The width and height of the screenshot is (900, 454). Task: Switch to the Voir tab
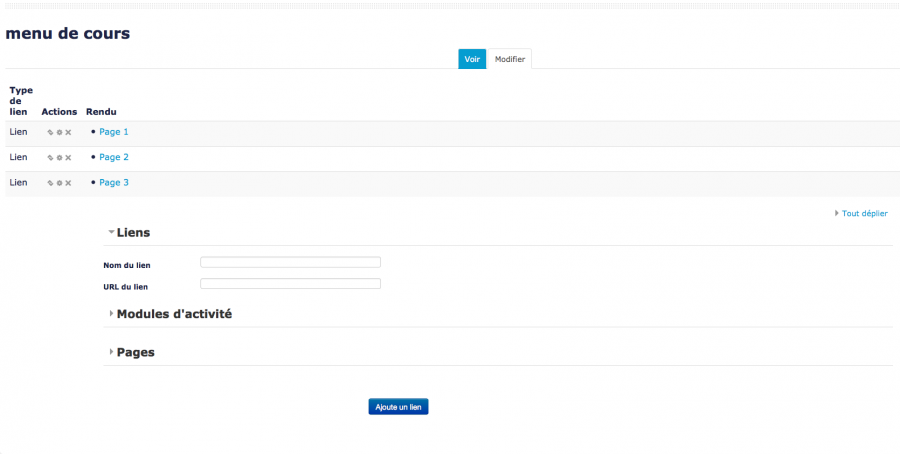coord(472,59)
